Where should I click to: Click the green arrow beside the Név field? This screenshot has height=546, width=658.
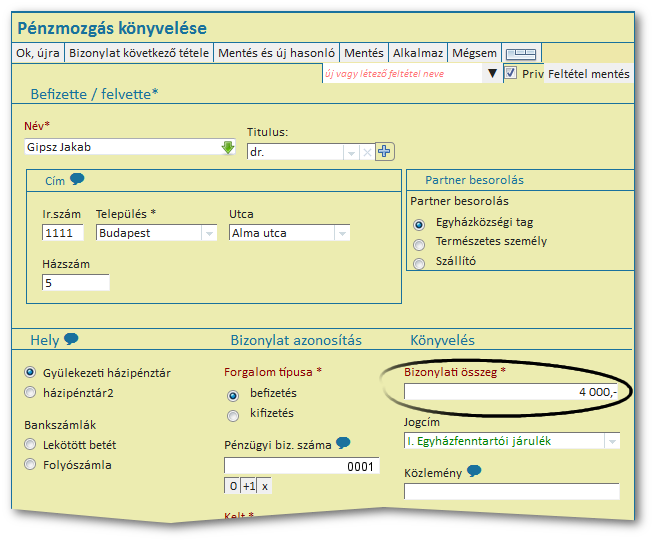[227, 148]
